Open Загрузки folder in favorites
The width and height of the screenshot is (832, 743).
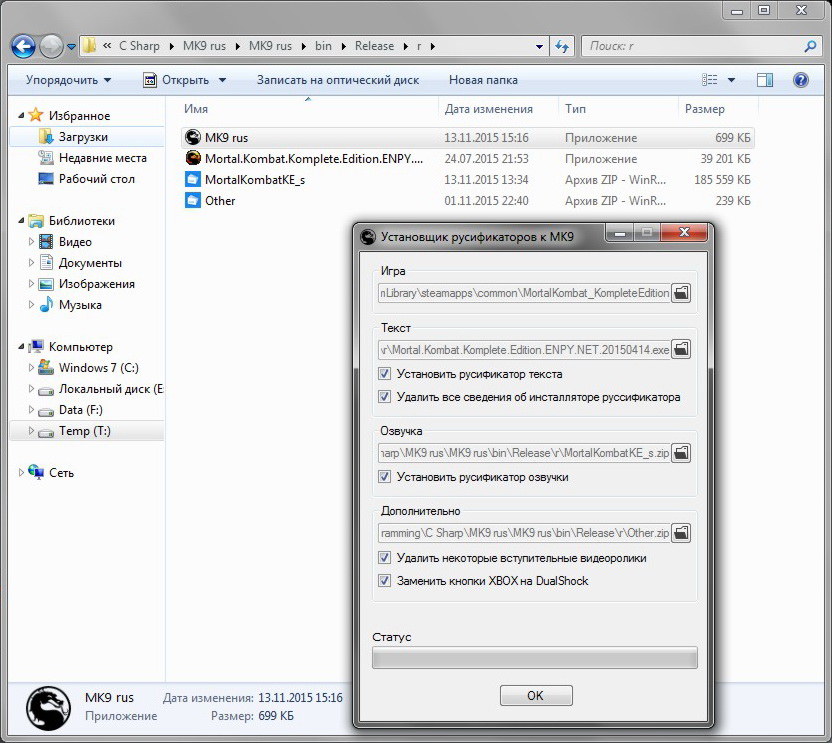(83, 137)
